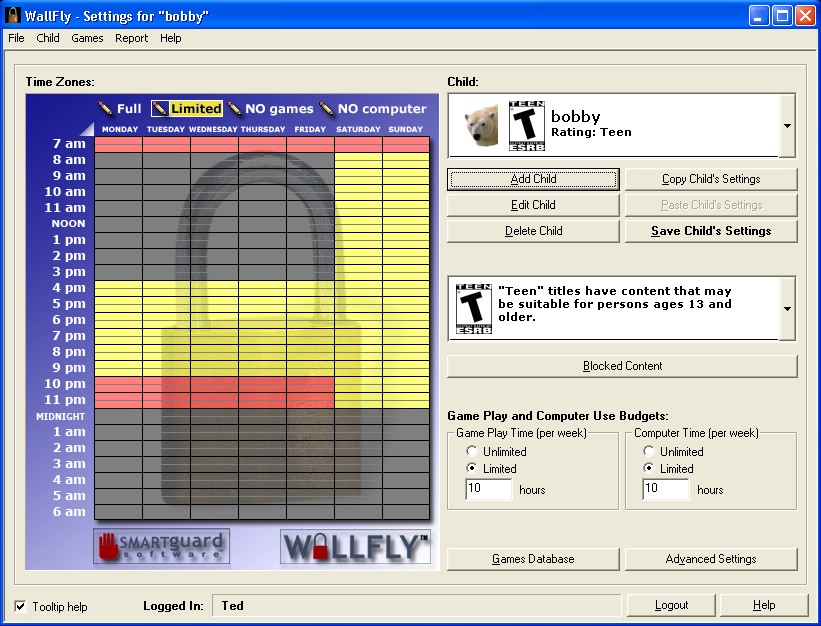821x626 pixels.
Task: Click the Logout button
Action: click(671, 606)
